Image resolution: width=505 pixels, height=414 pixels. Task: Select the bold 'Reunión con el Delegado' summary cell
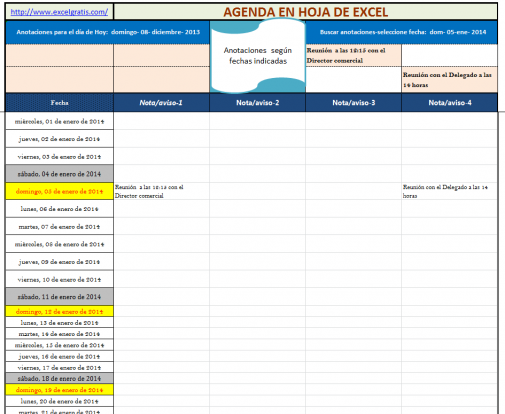[449, 80]
